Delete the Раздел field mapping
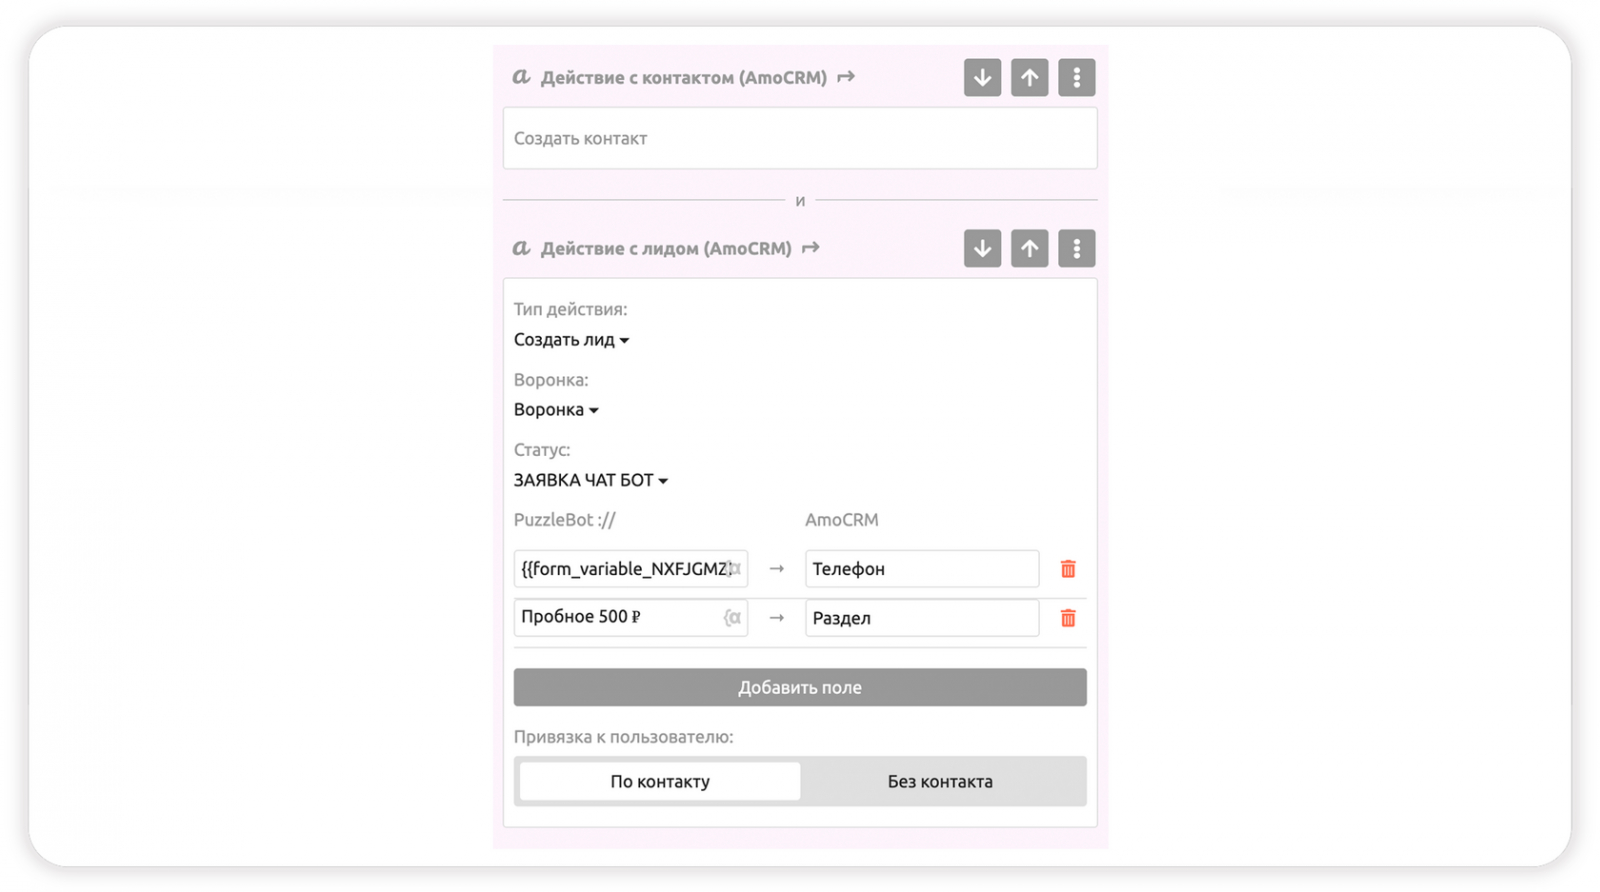Image resolution: width=1600 pixels, height=892 pixels. coord(1068,618)
